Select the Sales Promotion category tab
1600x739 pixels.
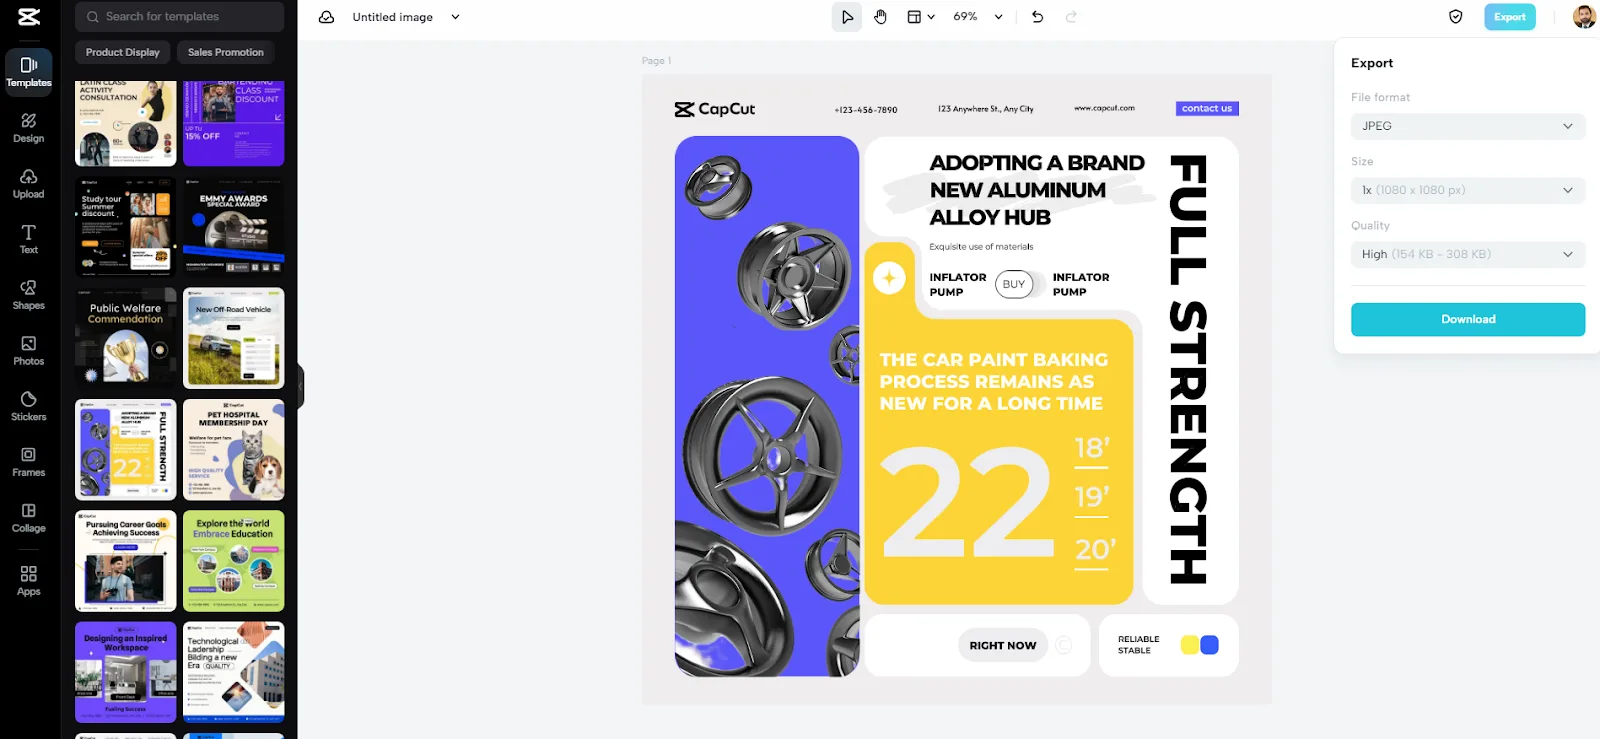226,52
